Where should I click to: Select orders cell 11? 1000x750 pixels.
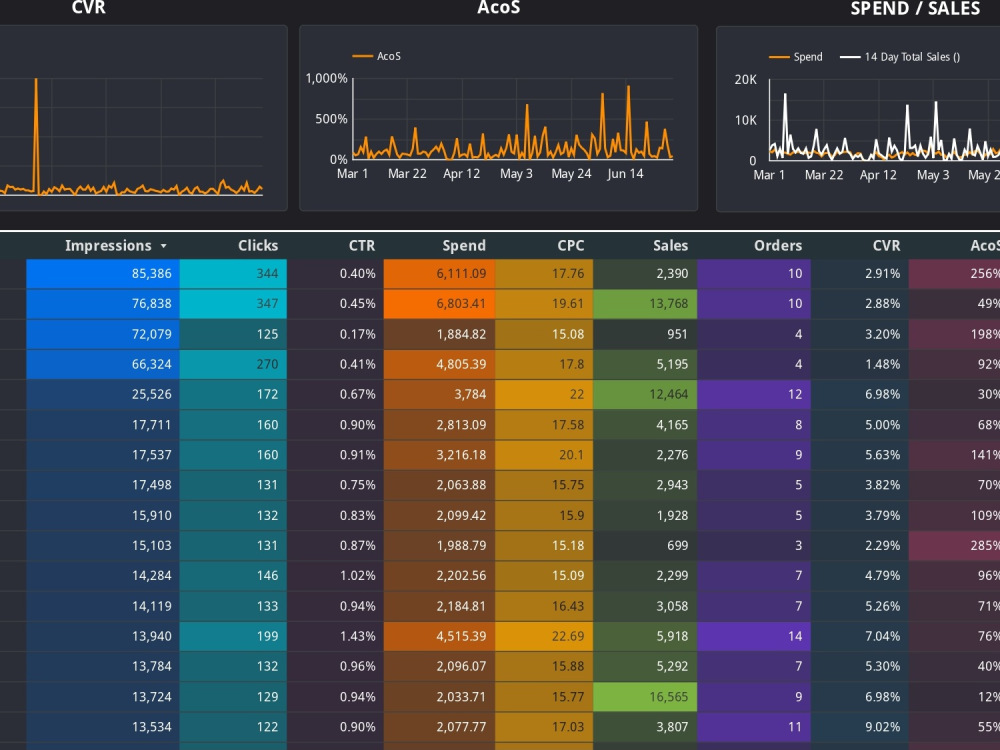(754, 726)
